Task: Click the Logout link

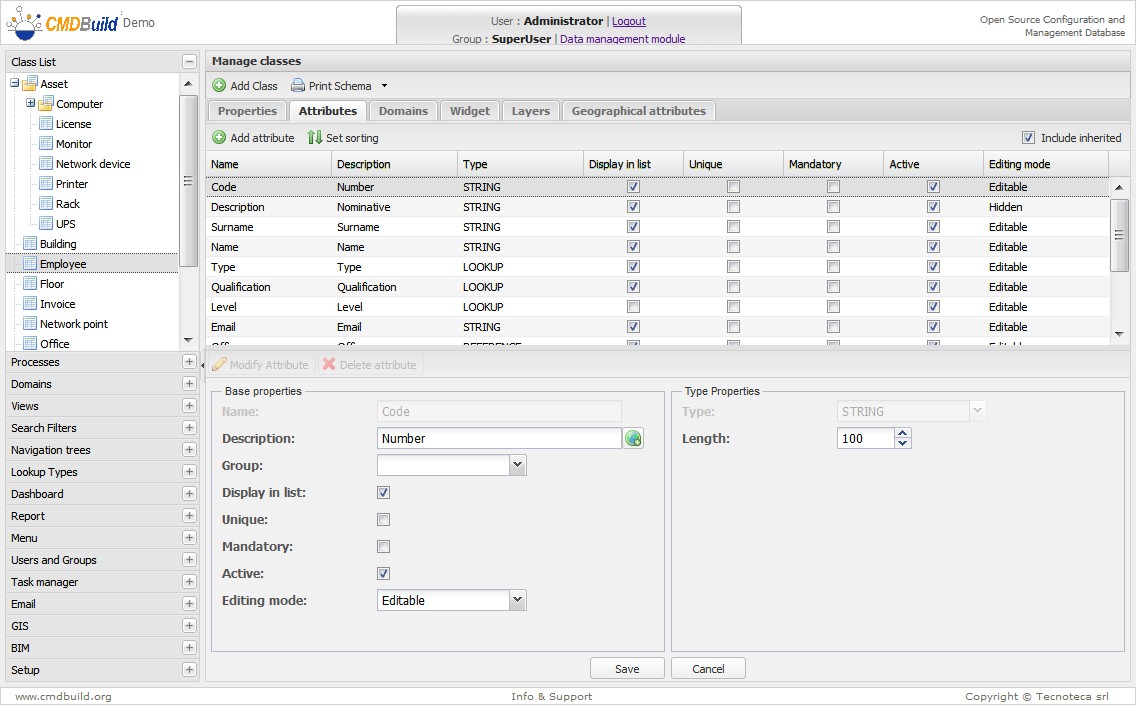Action: [628, 21]
